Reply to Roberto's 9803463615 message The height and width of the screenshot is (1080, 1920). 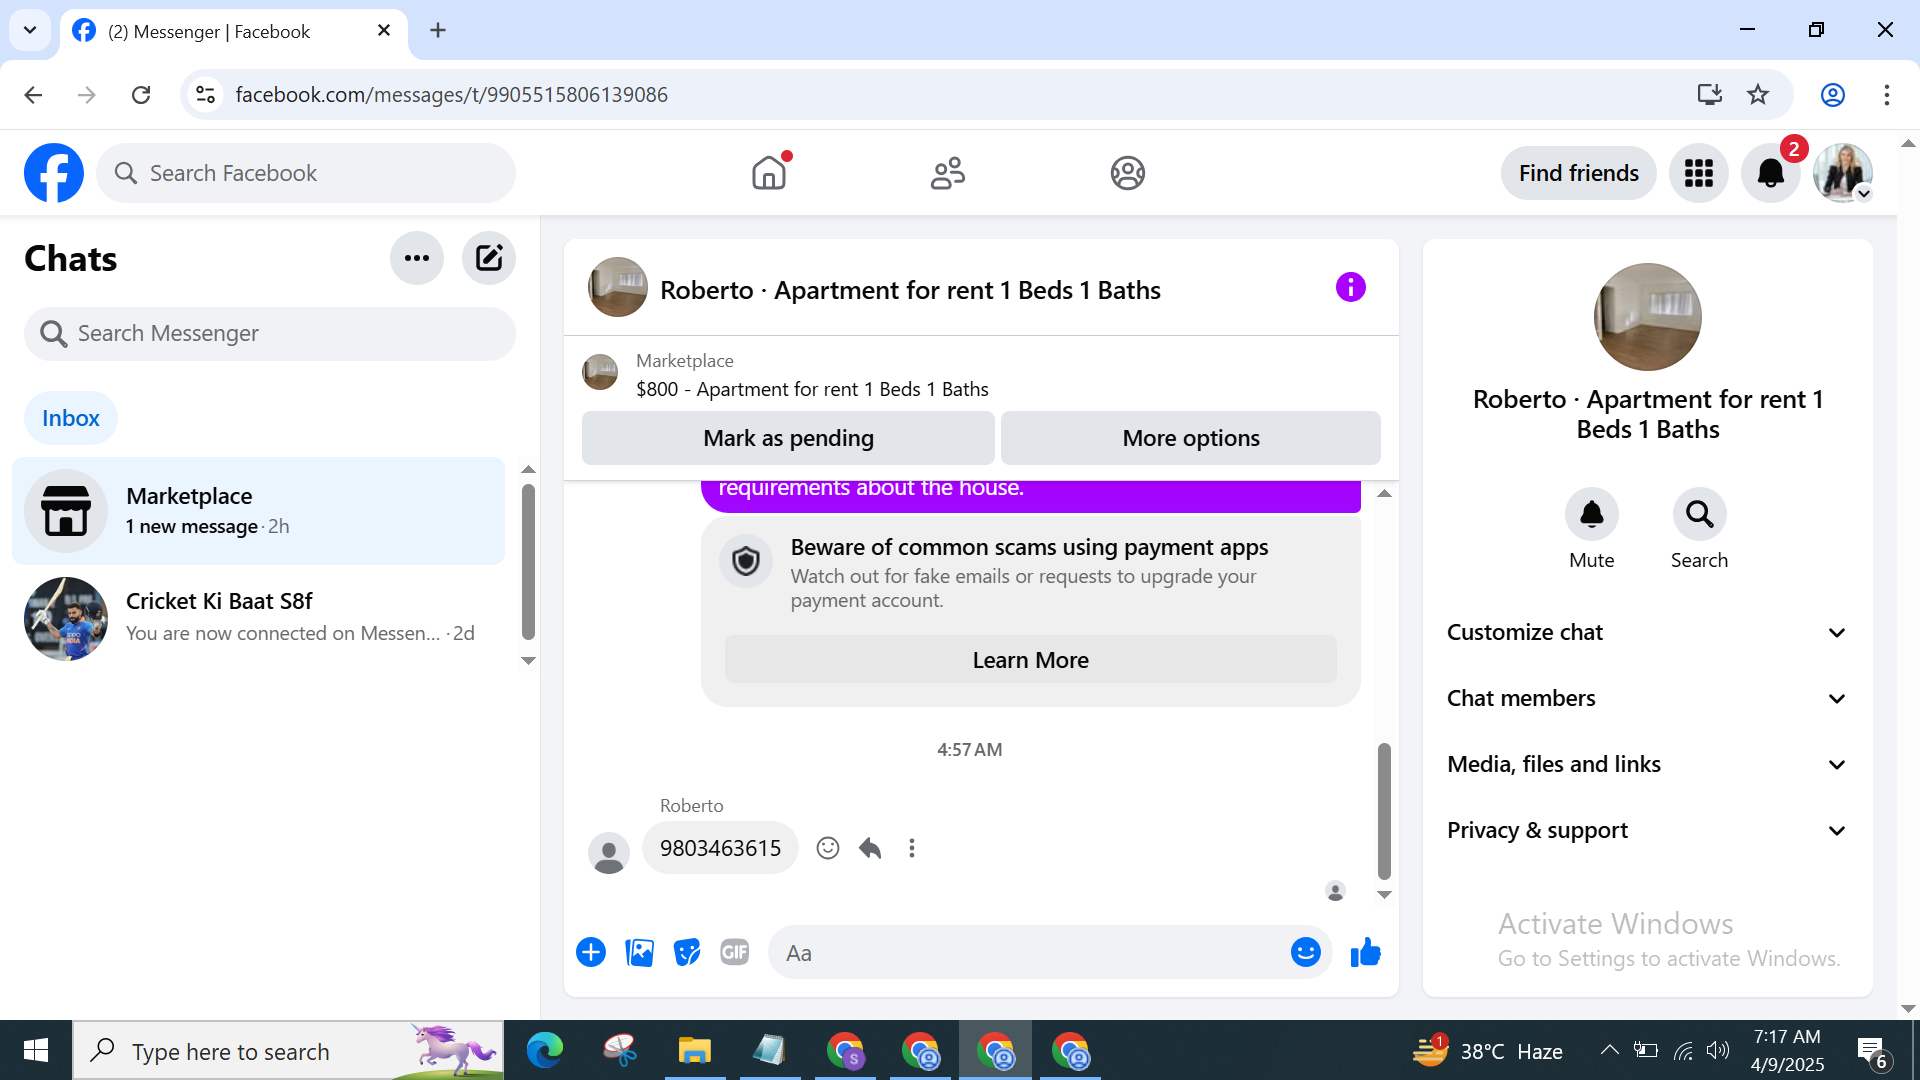[870, 848]
